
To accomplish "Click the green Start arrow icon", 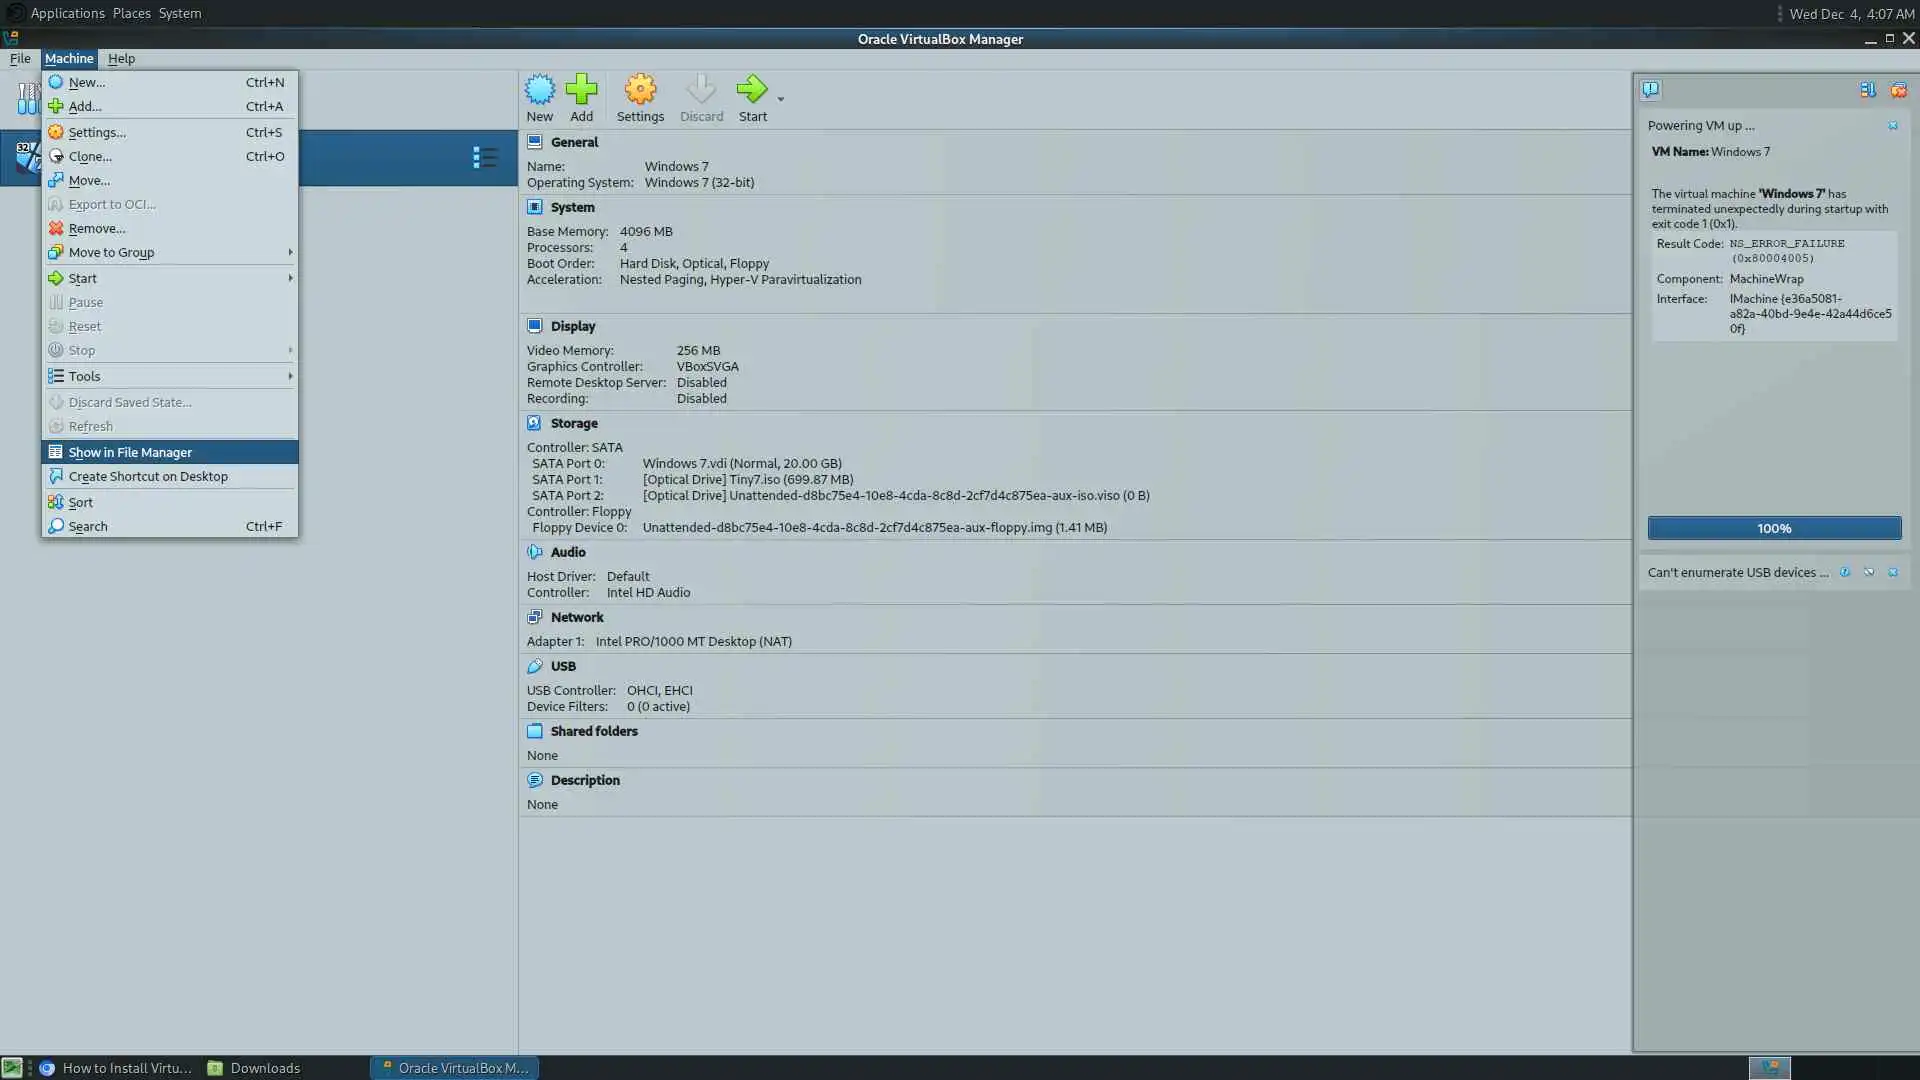I will click(751, 91).
